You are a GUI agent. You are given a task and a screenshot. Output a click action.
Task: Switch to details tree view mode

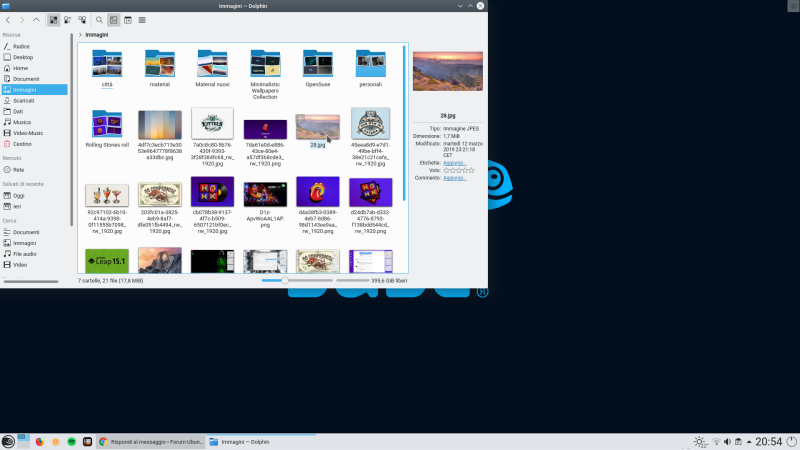coord(82,20)
